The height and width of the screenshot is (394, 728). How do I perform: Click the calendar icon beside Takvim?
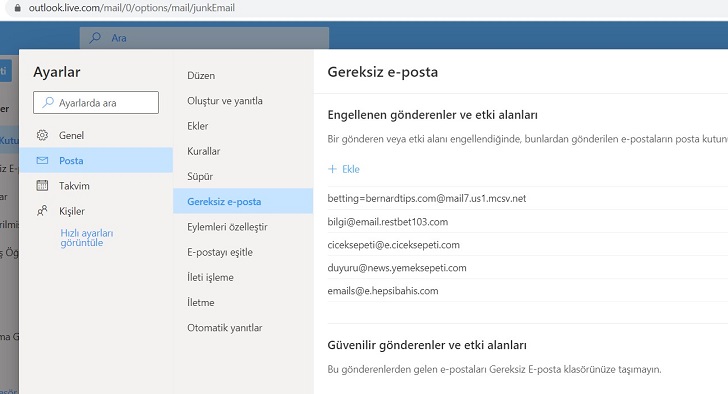[42, 186]
